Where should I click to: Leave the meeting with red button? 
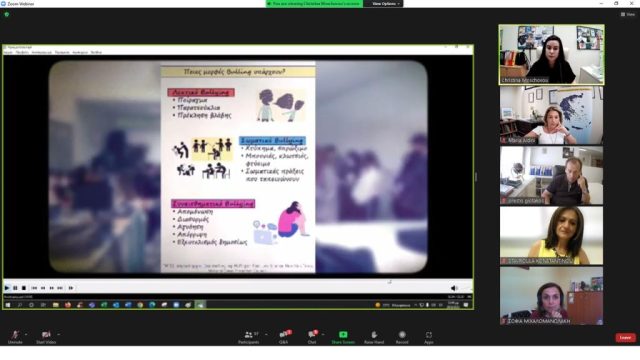click(x=625, y=338)
